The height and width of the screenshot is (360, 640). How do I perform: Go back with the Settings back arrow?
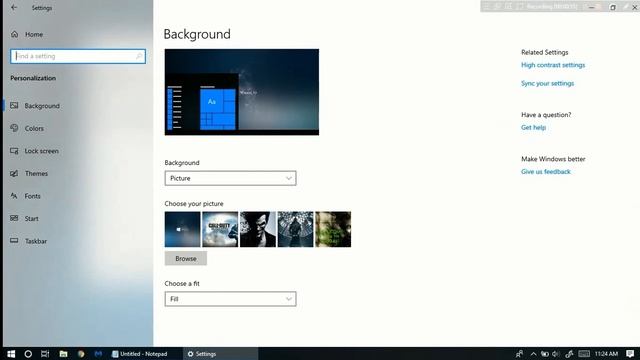coord(14,7)
